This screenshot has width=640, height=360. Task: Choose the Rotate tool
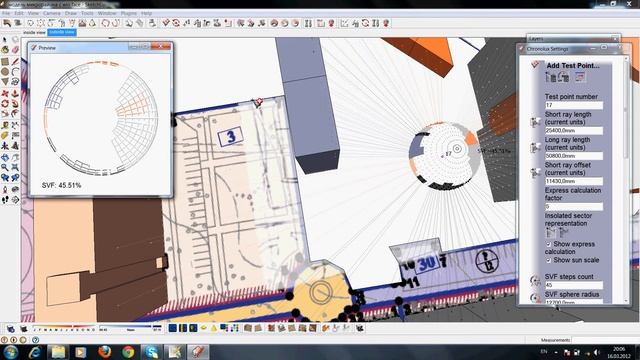point(5,104)
